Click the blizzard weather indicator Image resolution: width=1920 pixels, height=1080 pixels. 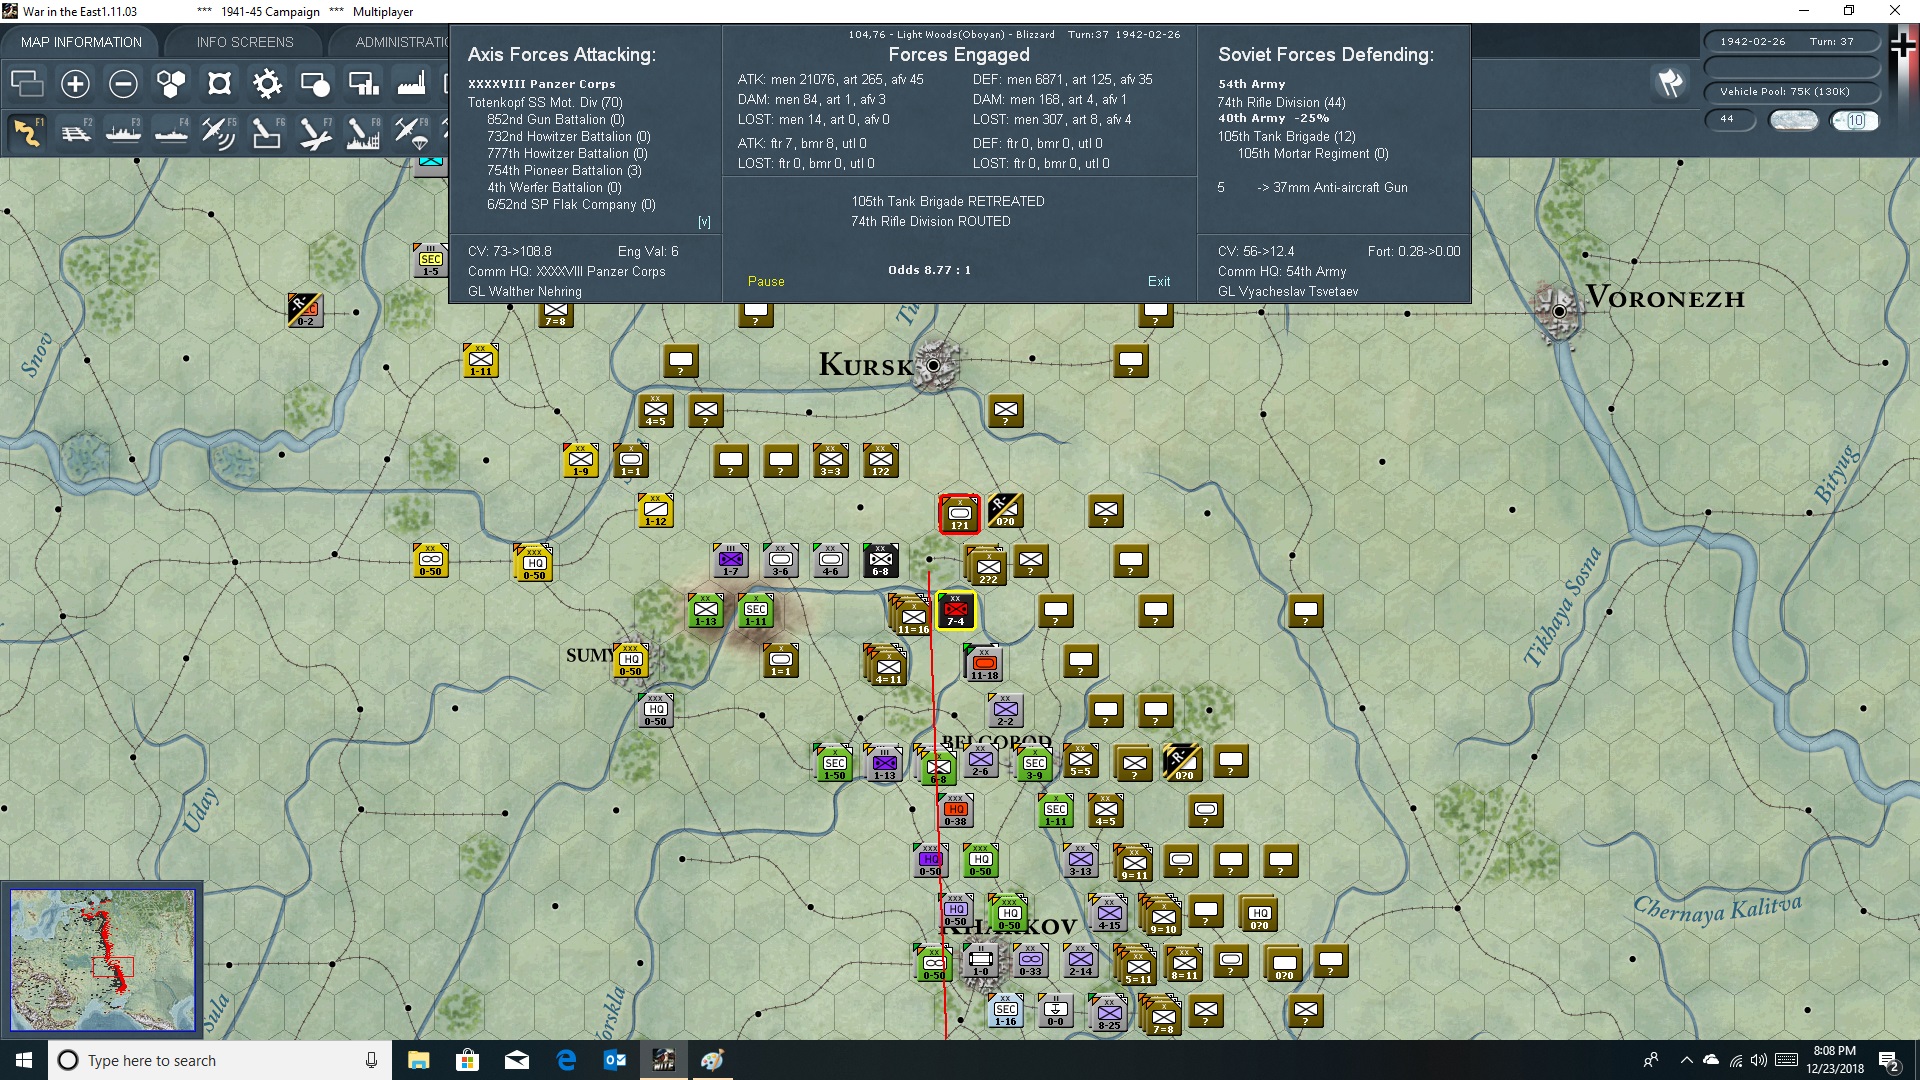(1794, 120)
